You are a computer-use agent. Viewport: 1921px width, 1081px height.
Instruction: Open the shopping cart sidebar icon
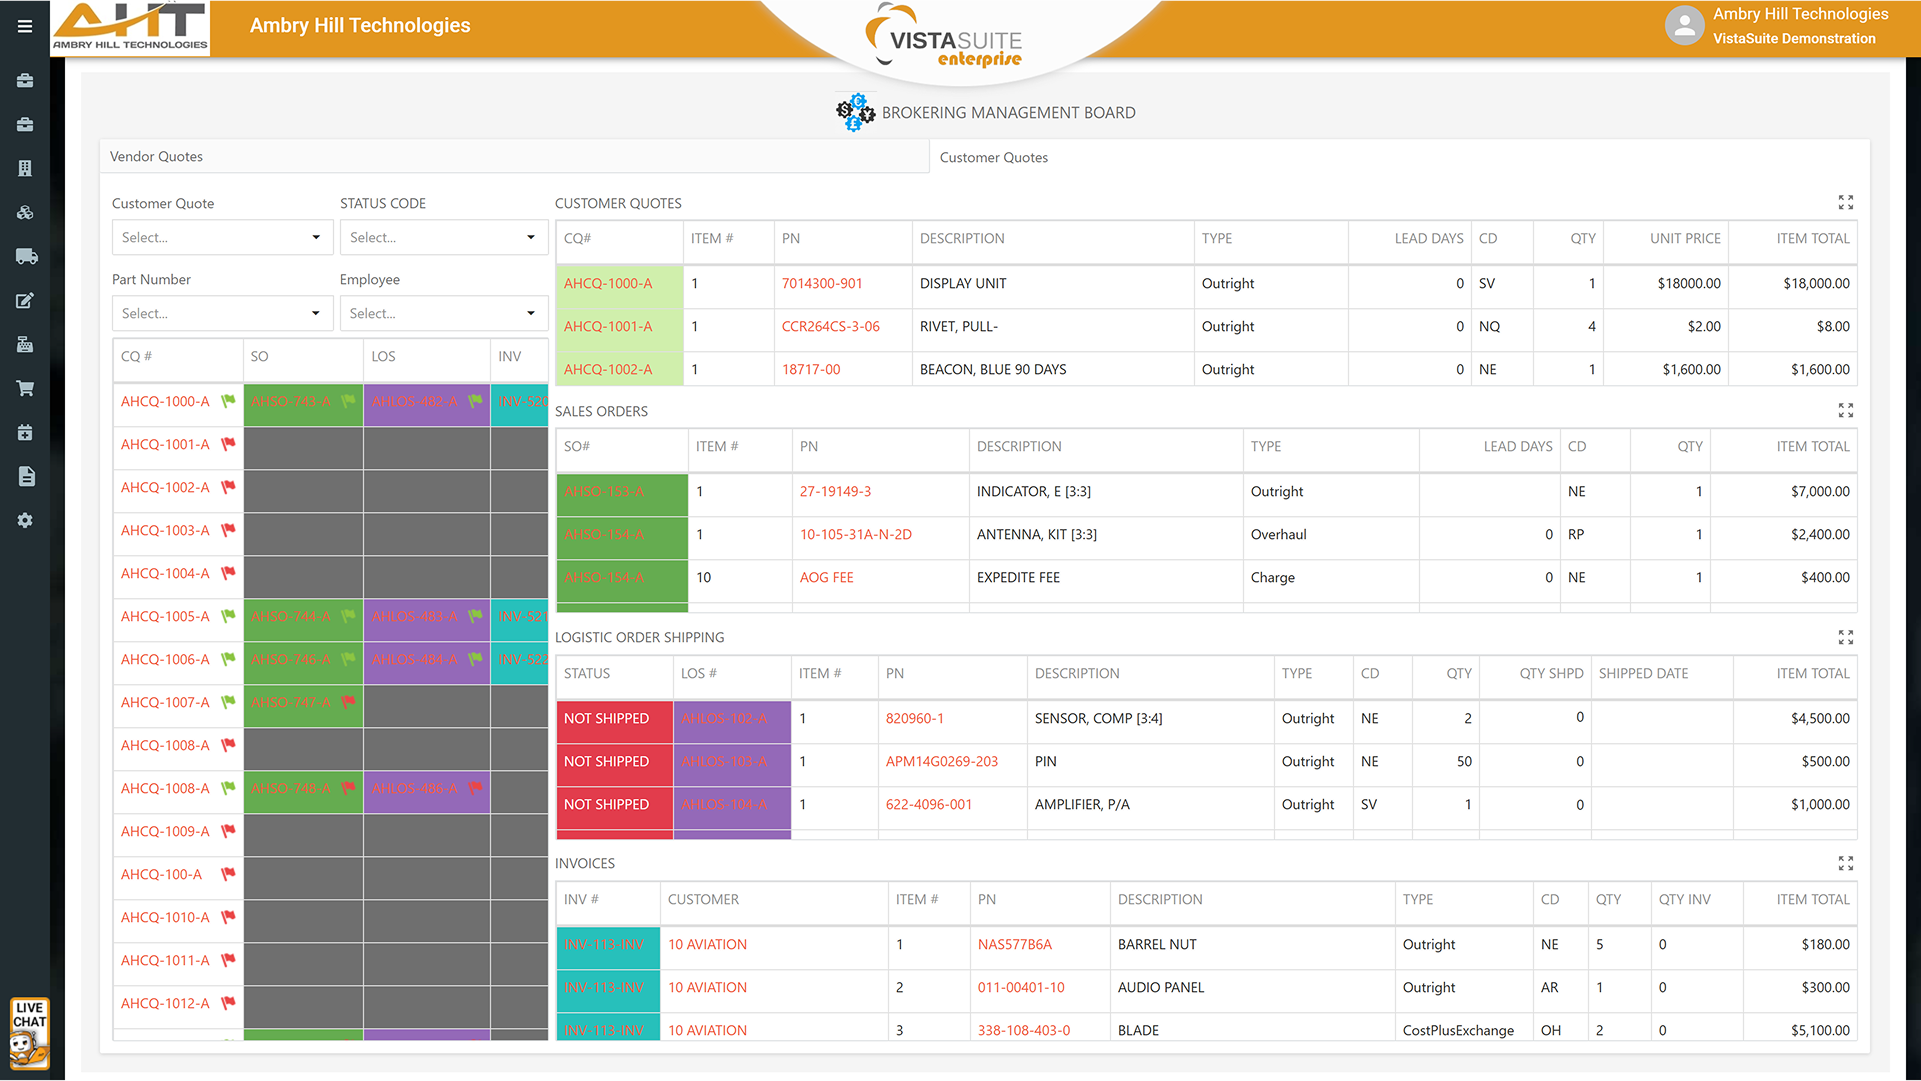tap(25, 388)
